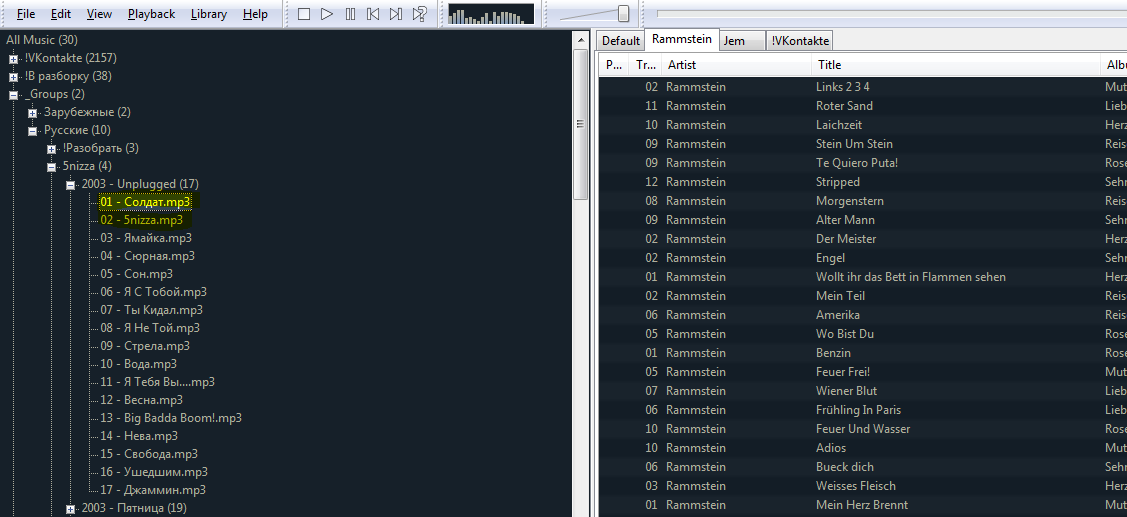
Task: Sort playlist by the Artist column header
Action: pos(737,65)
